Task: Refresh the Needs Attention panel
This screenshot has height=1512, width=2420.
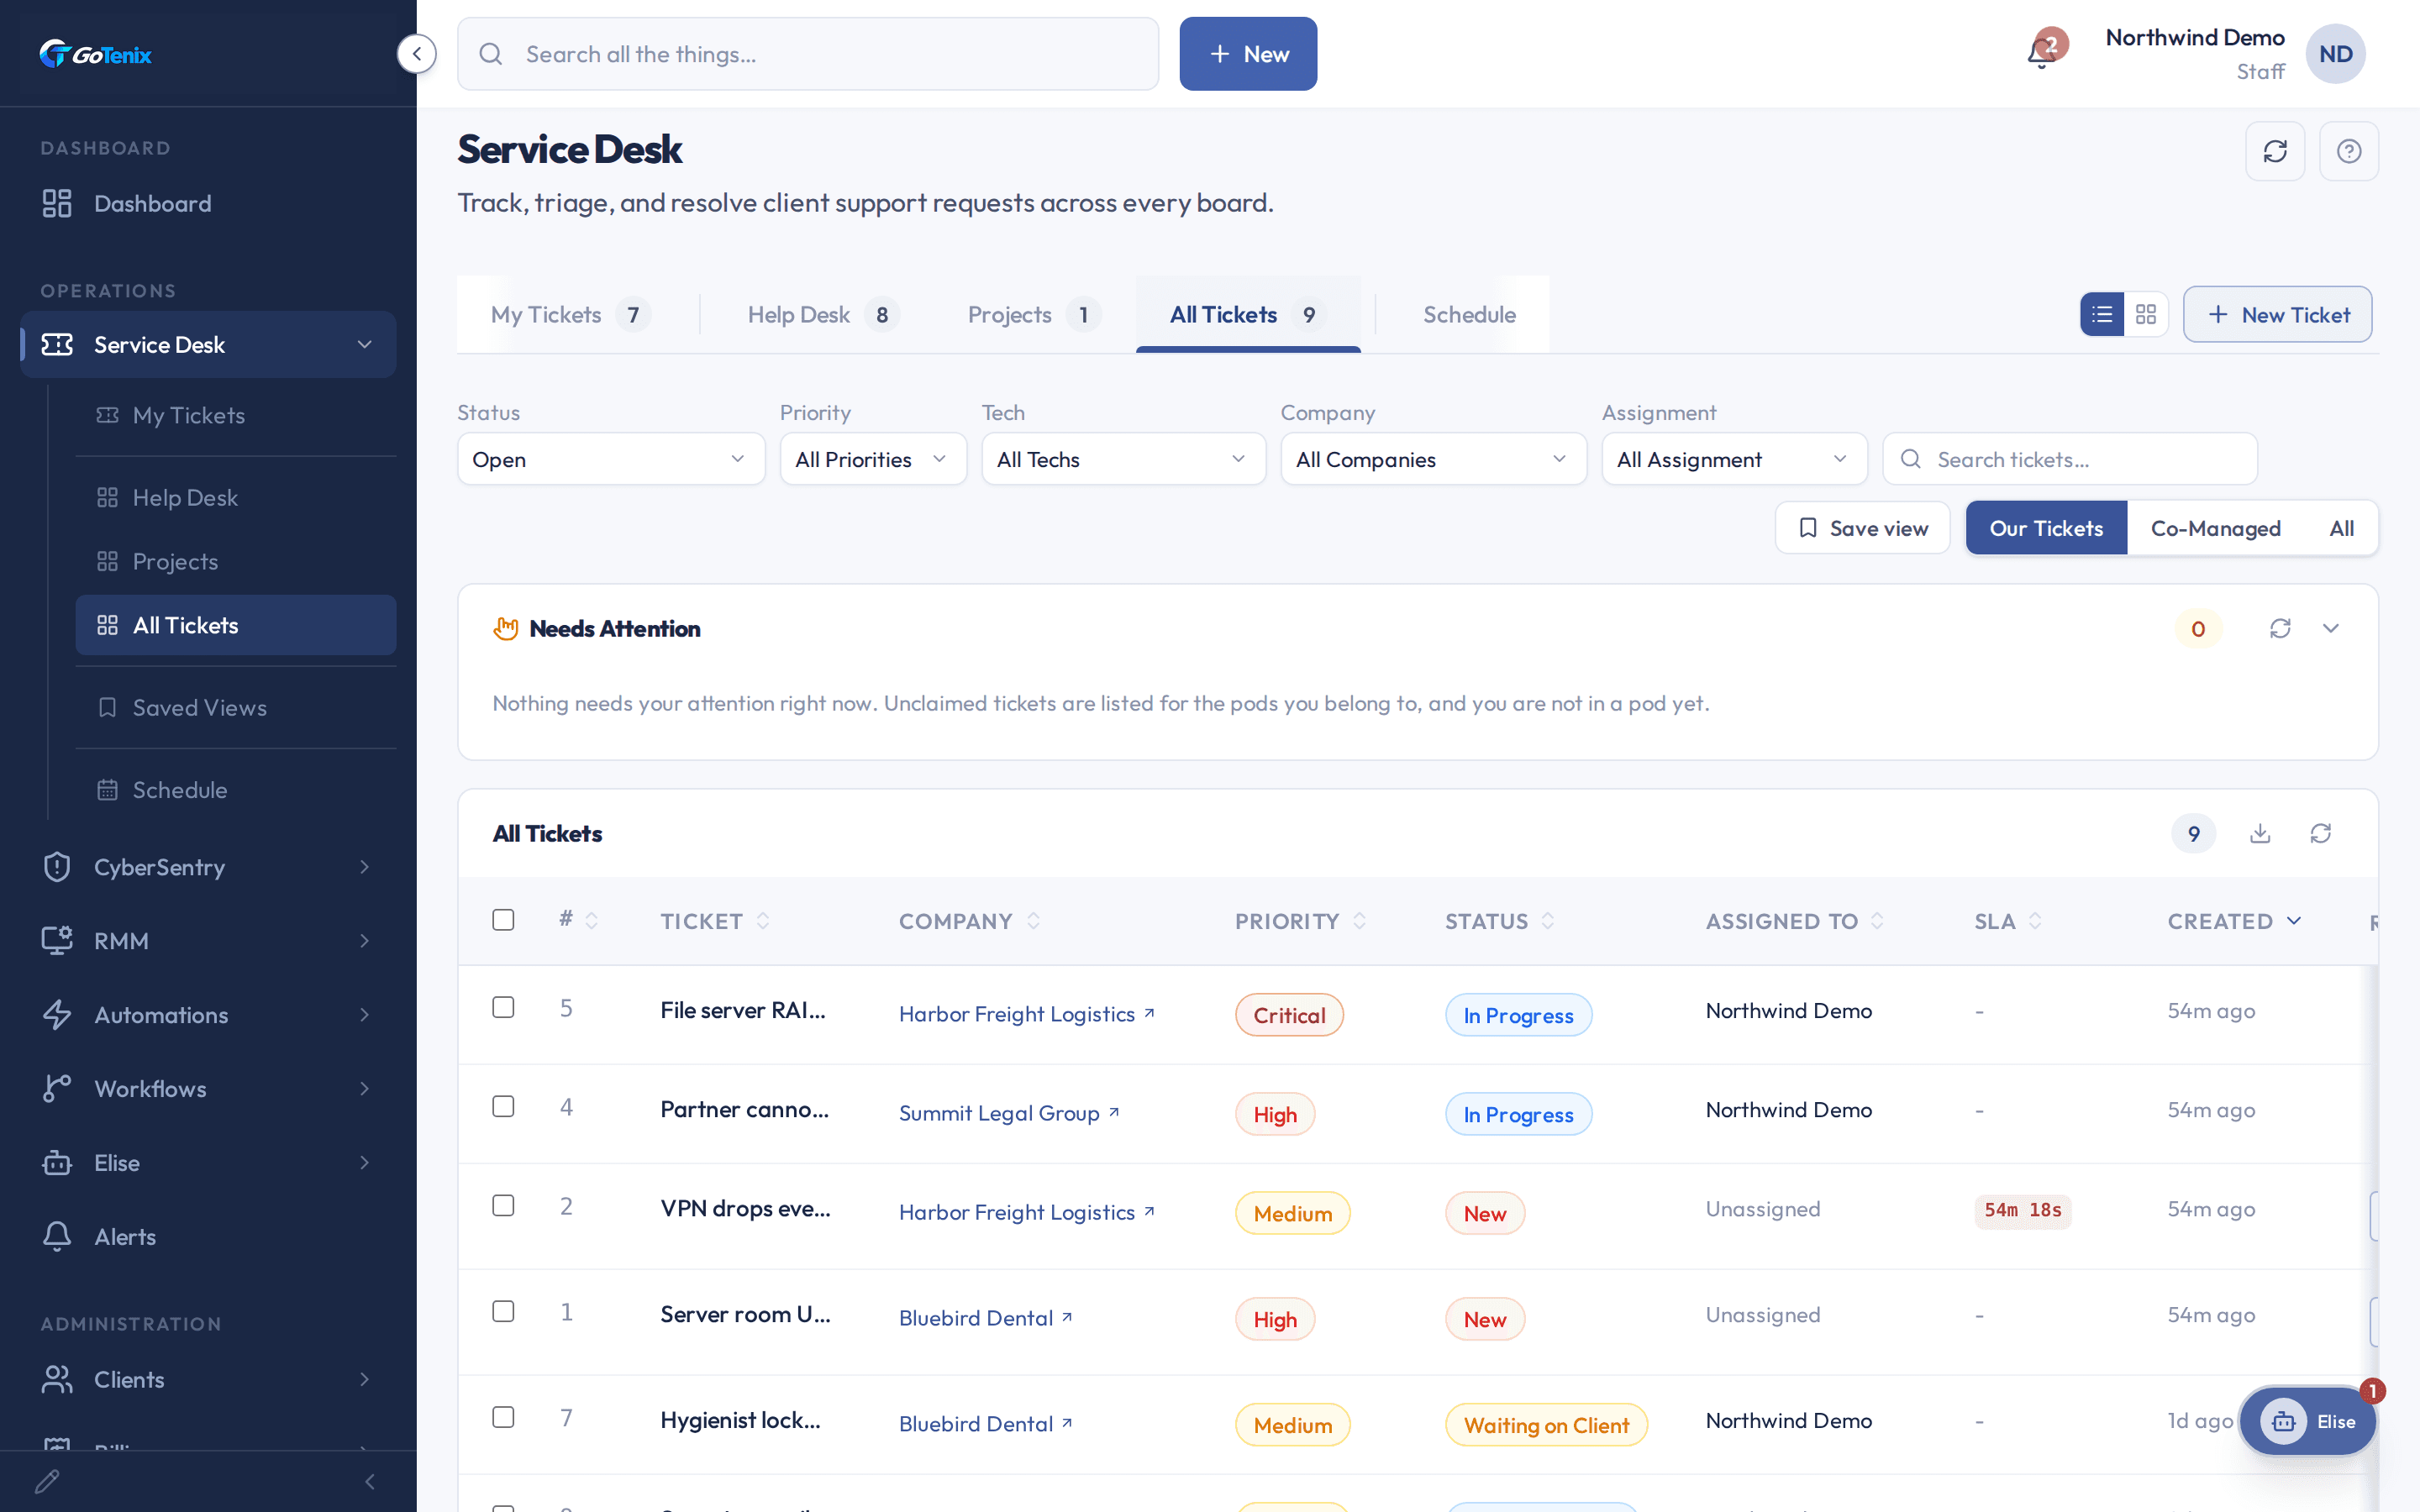Action: click(x=2280, y=628)
